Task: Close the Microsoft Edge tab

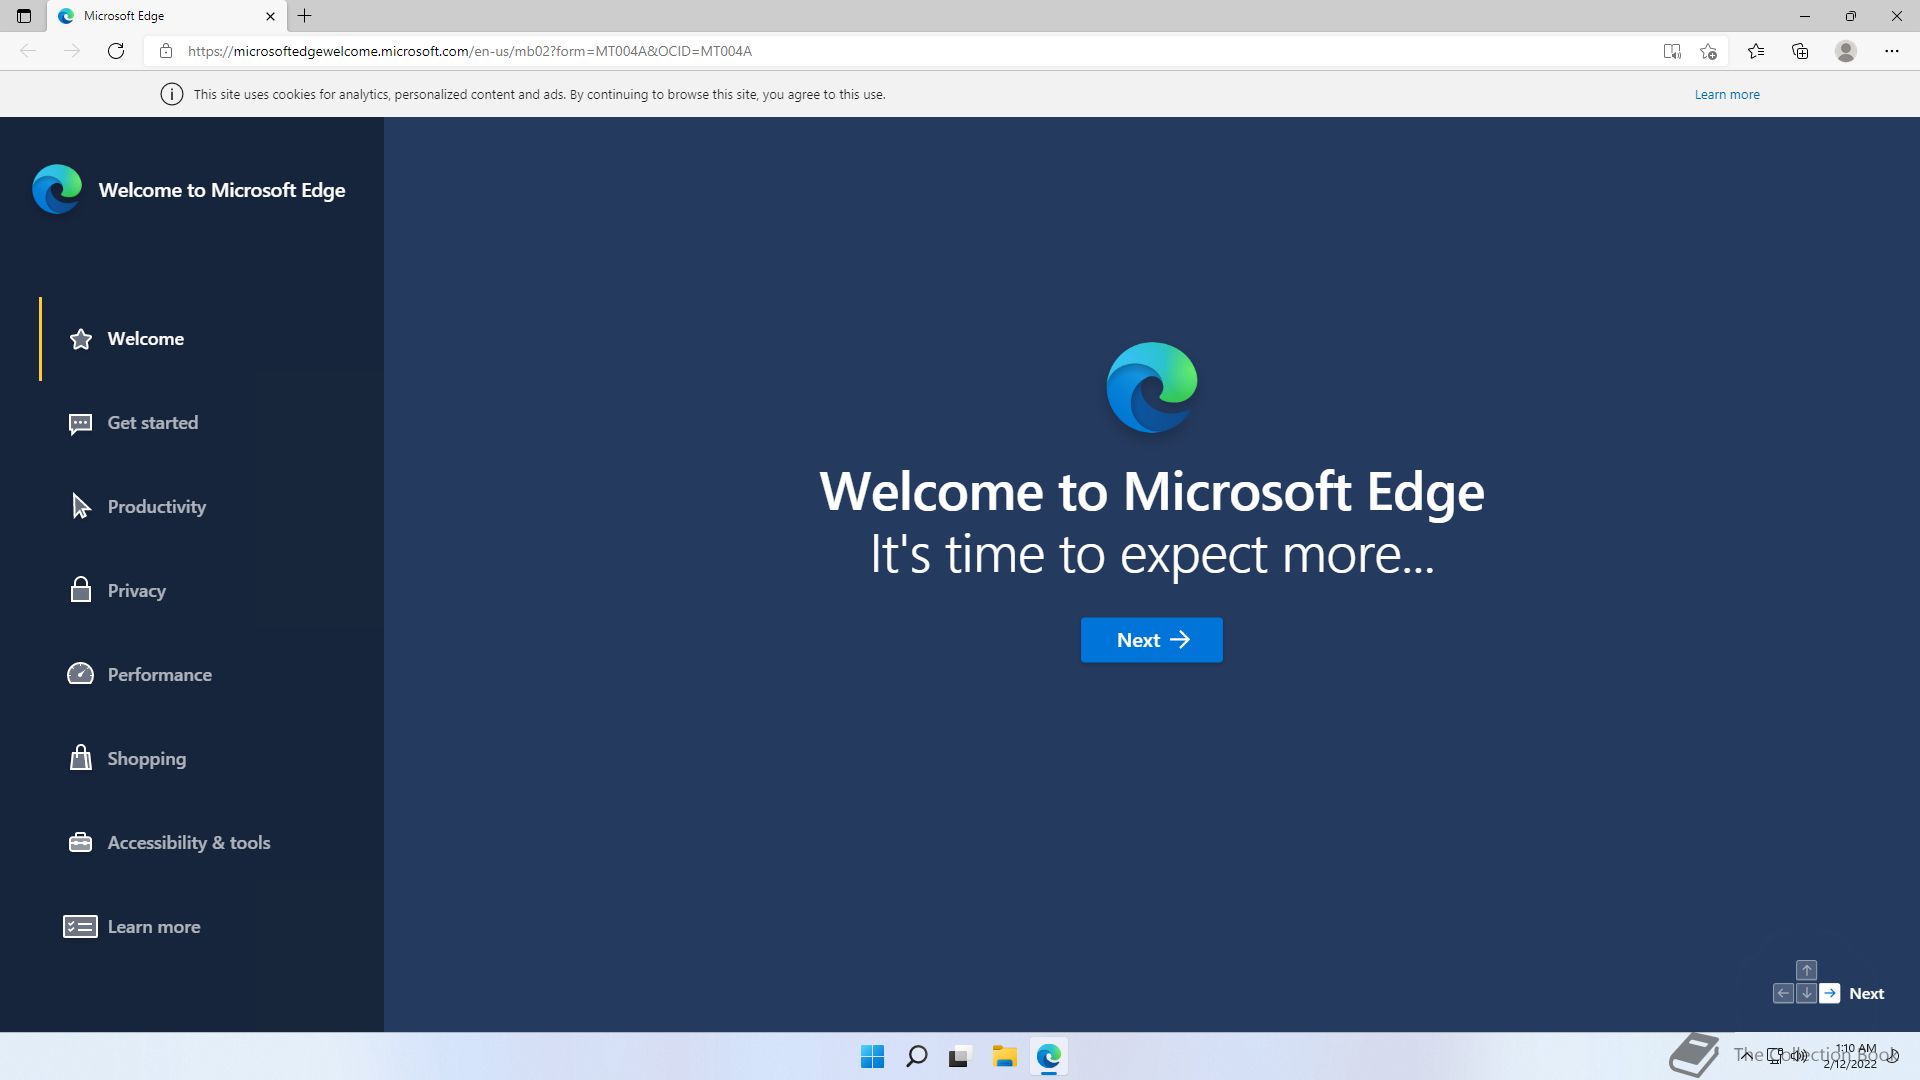Action: [x=270, y=16]
